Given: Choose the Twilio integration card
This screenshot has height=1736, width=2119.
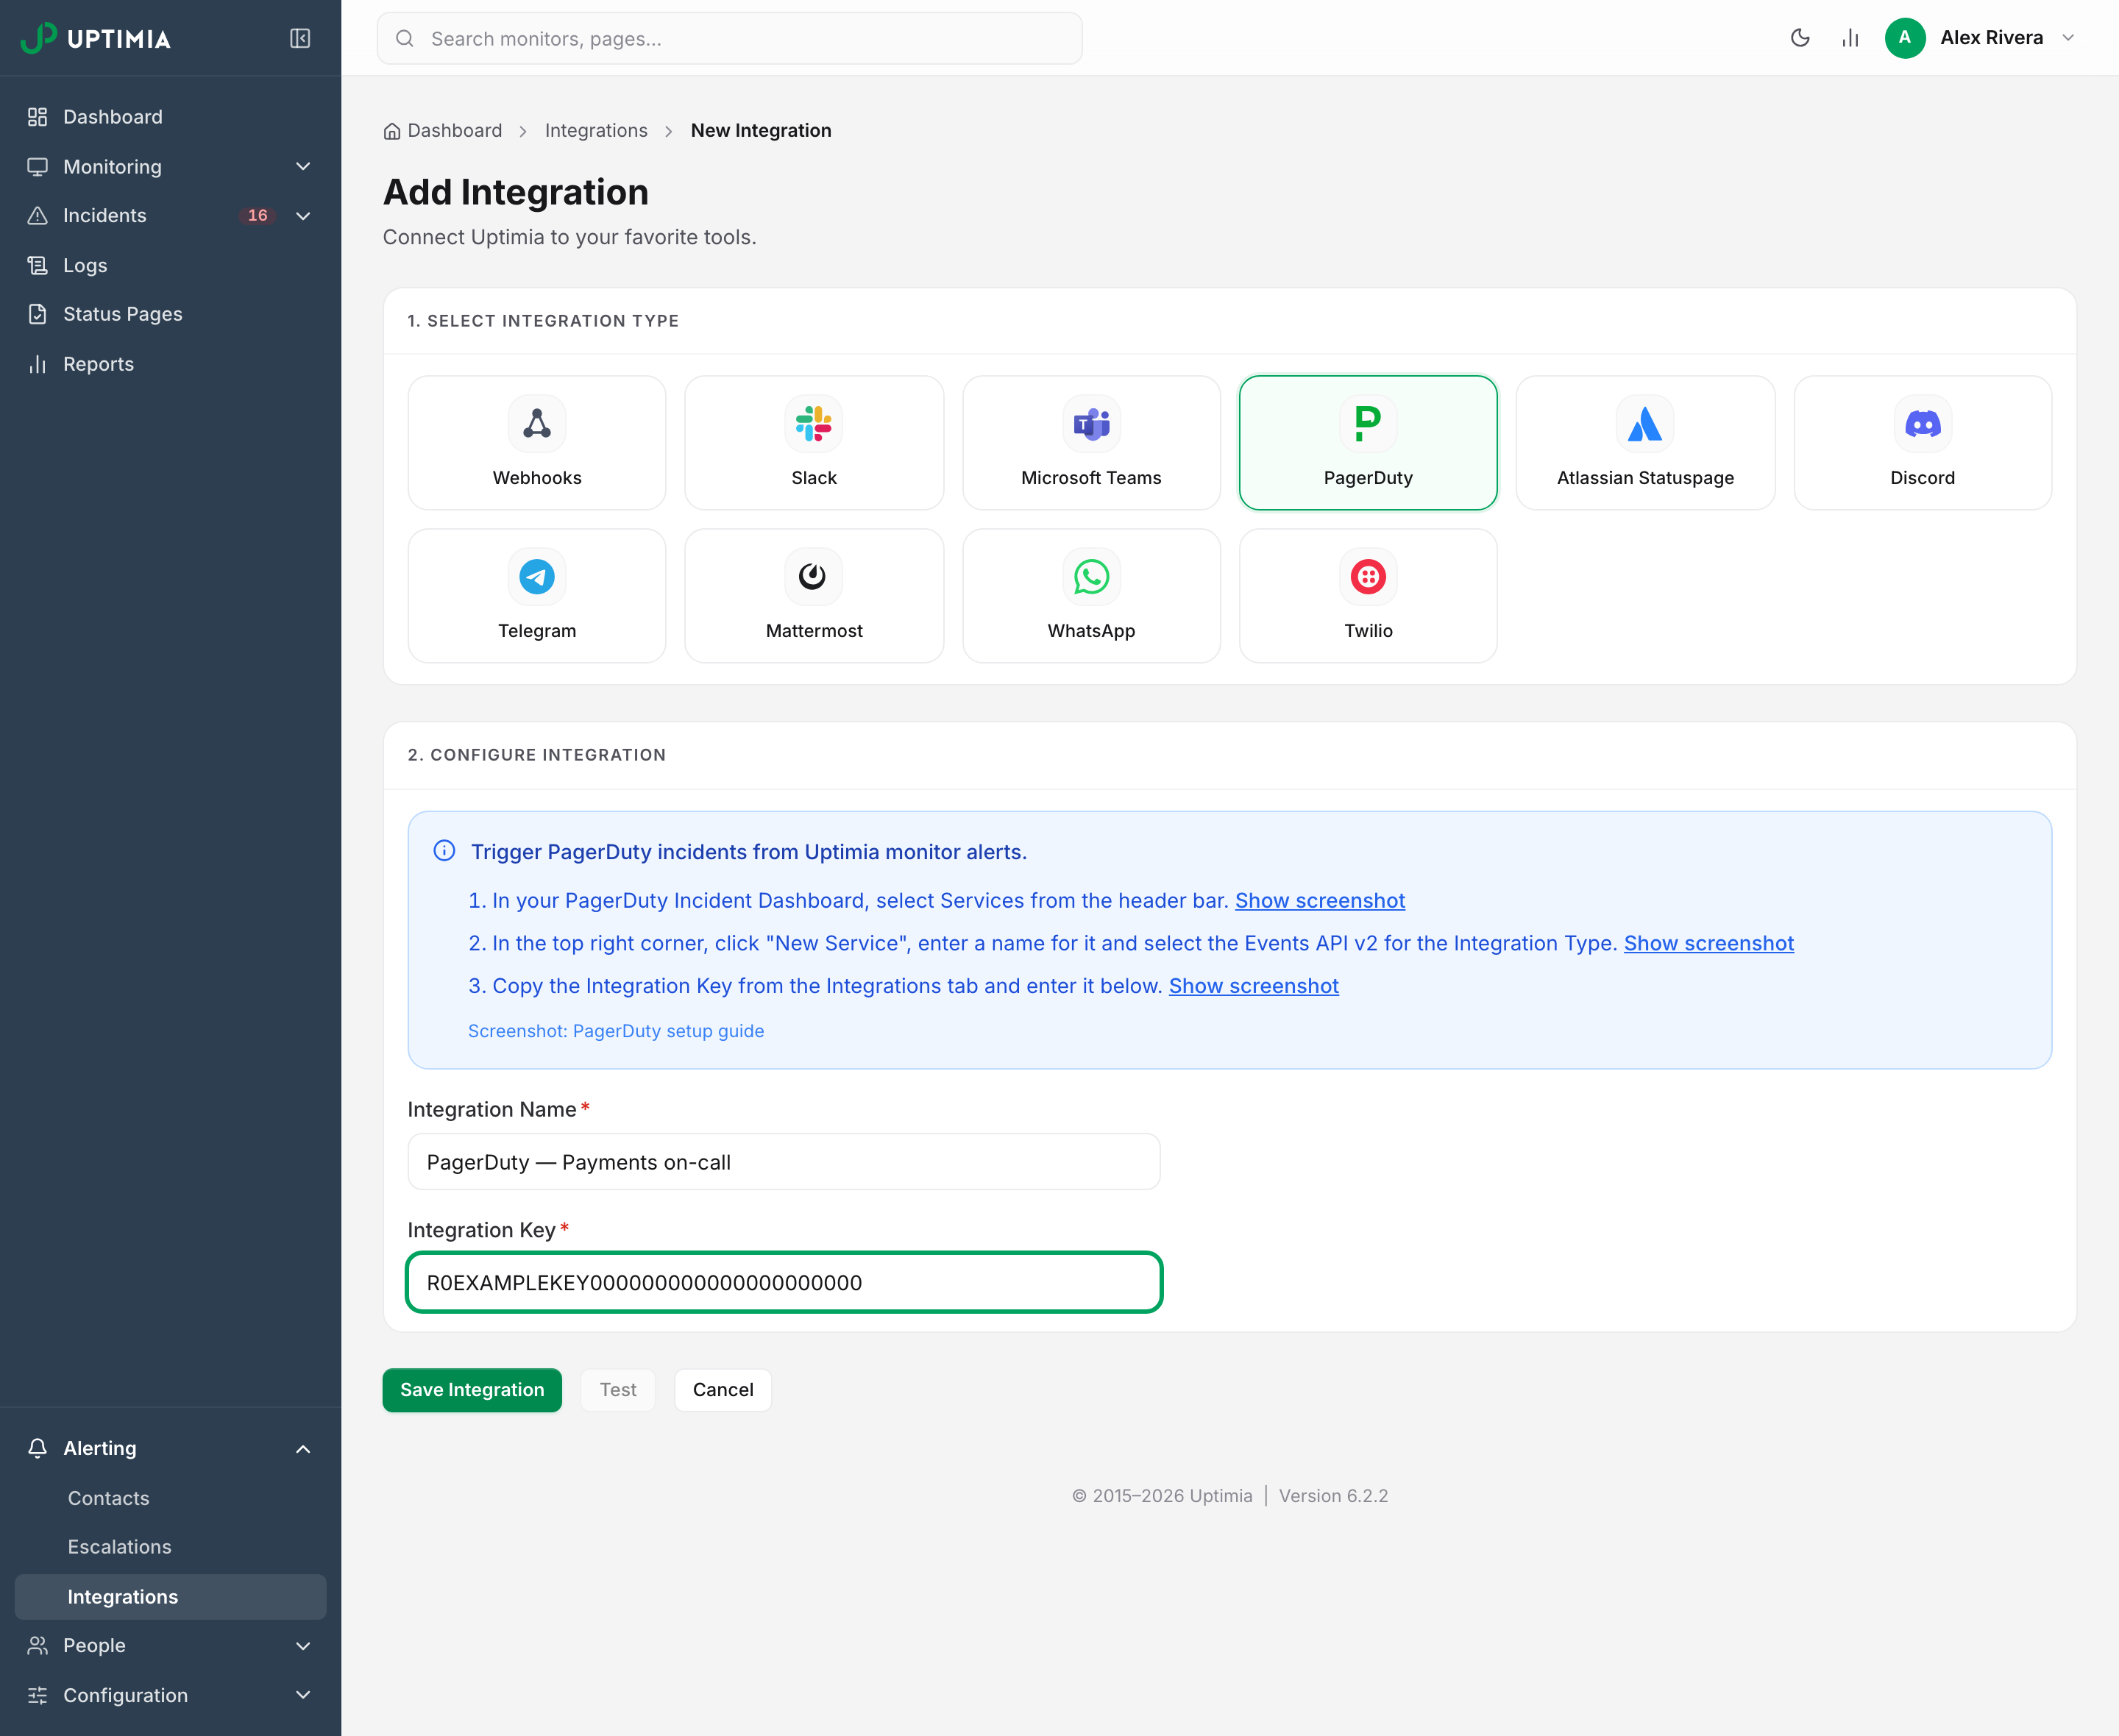Looking at the screenshot, I should coord(1368,596).
